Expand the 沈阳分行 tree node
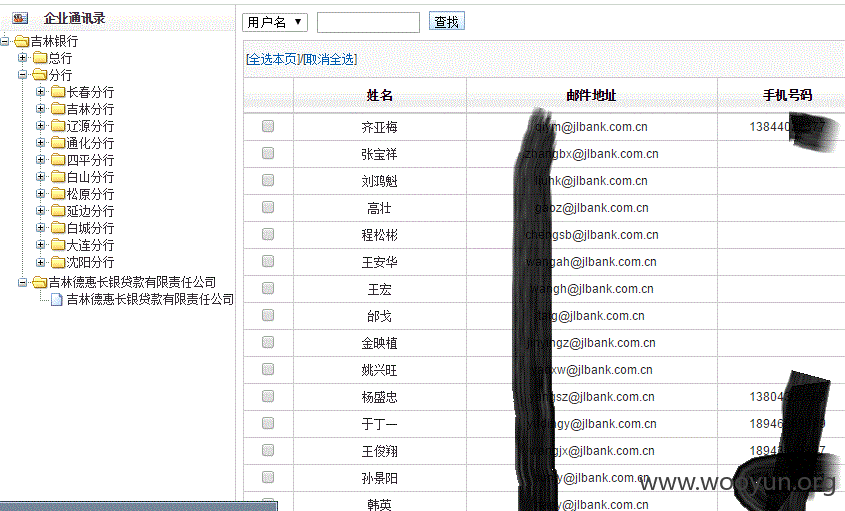 (x=40, y=262)
